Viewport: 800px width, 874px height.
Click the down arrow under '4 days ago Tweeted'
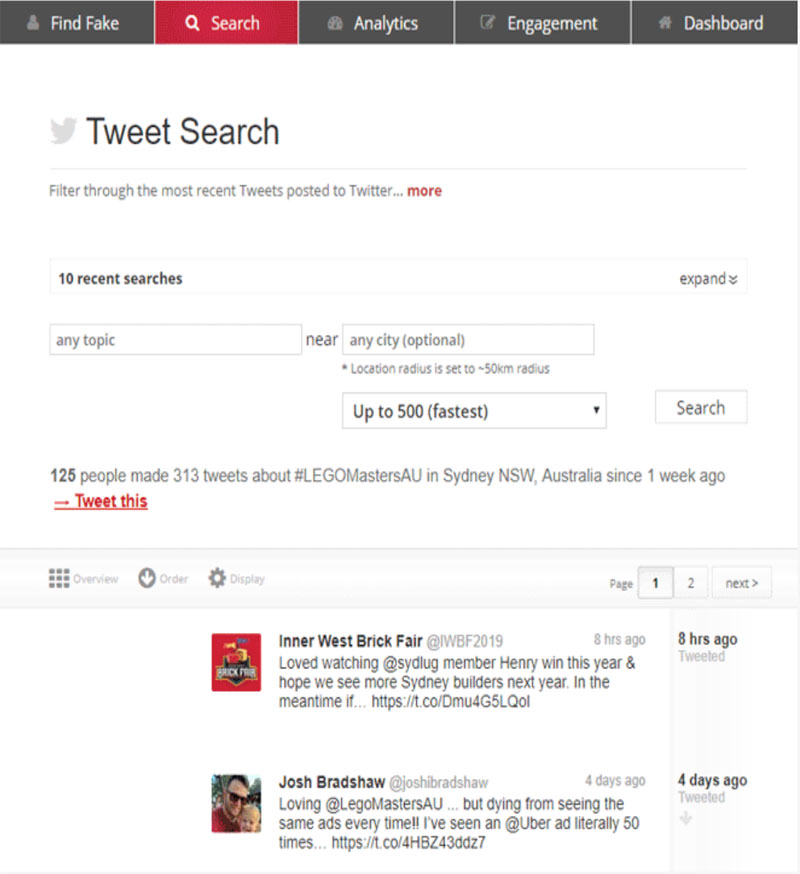pos(686,818)
